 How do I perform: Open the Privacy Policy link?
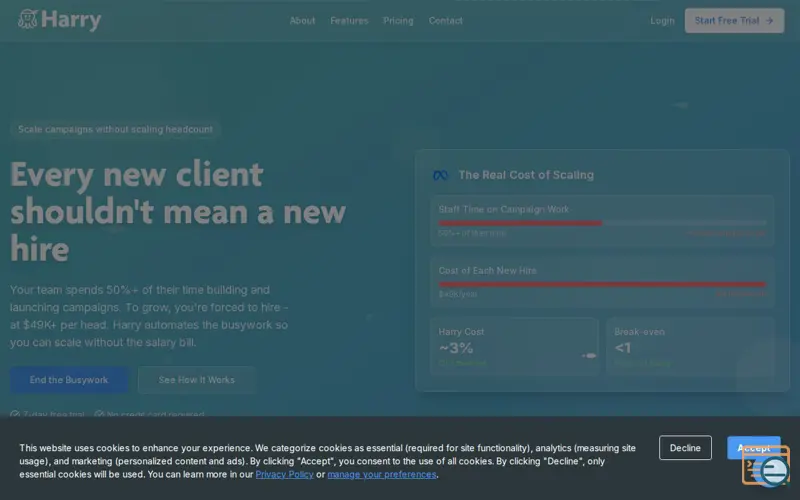(284, 474)
